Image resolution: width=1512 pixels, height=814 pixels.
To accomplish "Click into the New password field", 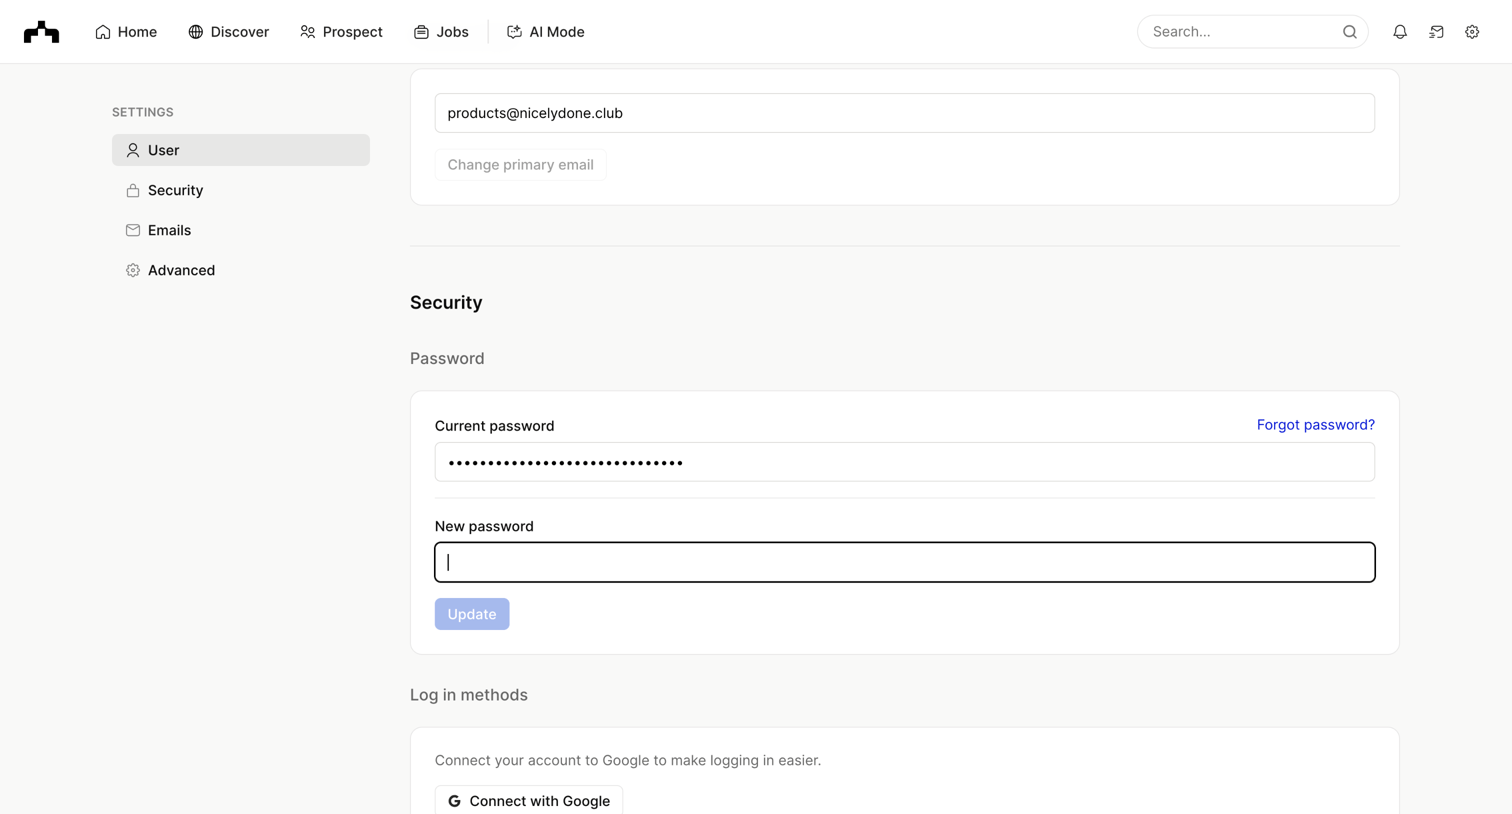I will 905,562.
